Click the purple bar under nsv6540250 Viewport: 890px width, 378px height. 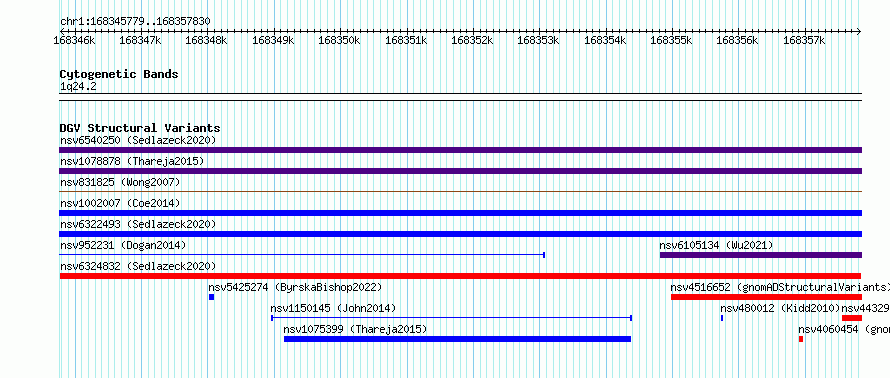tap(460, 150)
